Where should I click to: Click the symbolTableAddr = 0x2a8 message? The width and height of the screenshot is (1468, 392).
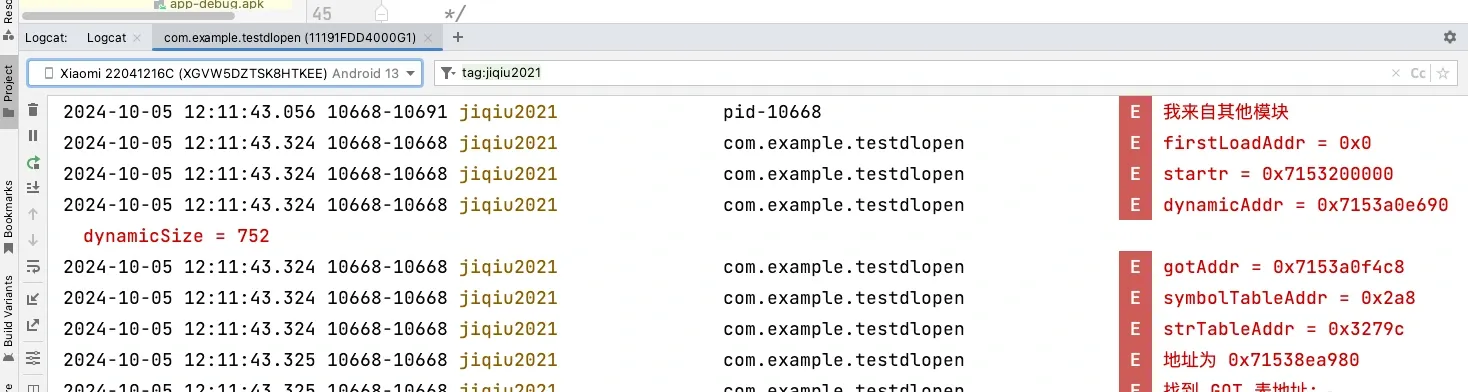(x=1289, y=298)
